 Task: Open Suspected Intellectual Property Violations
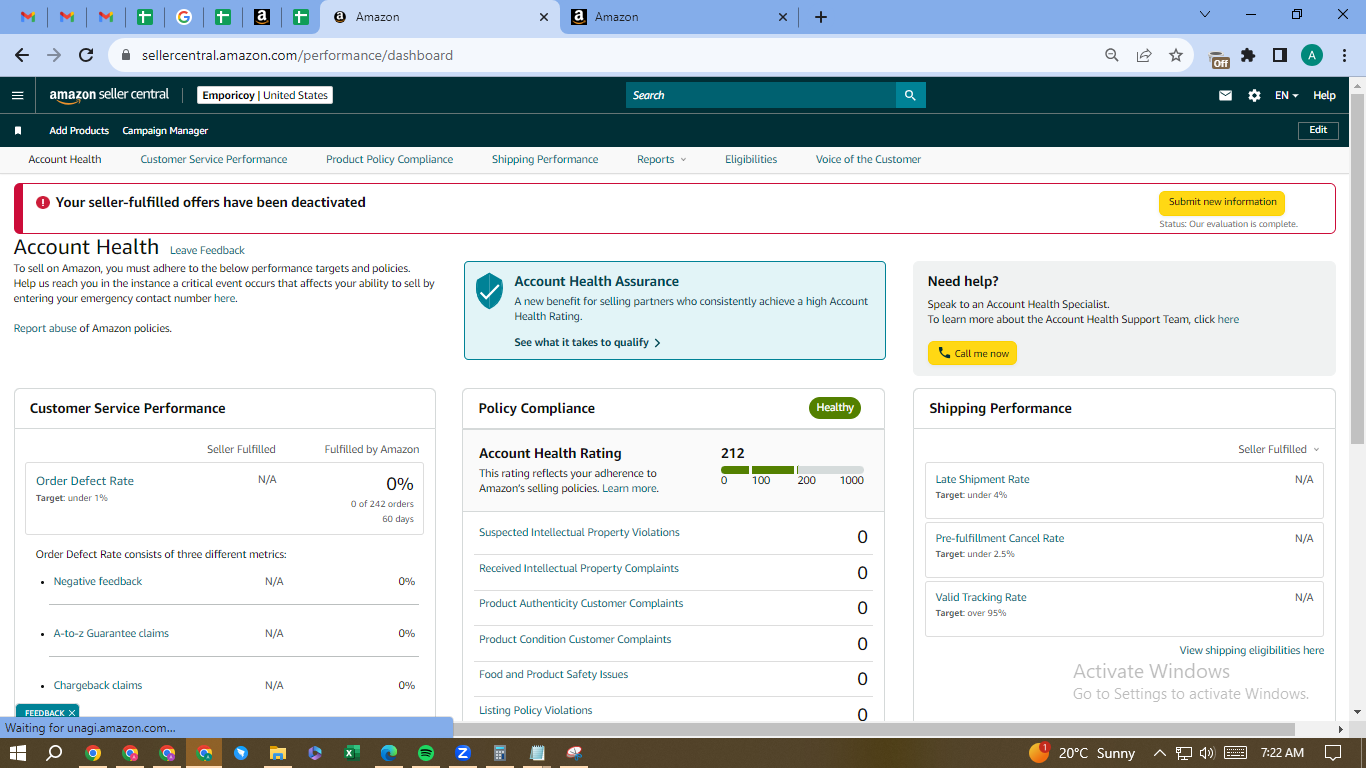(579, 533)
